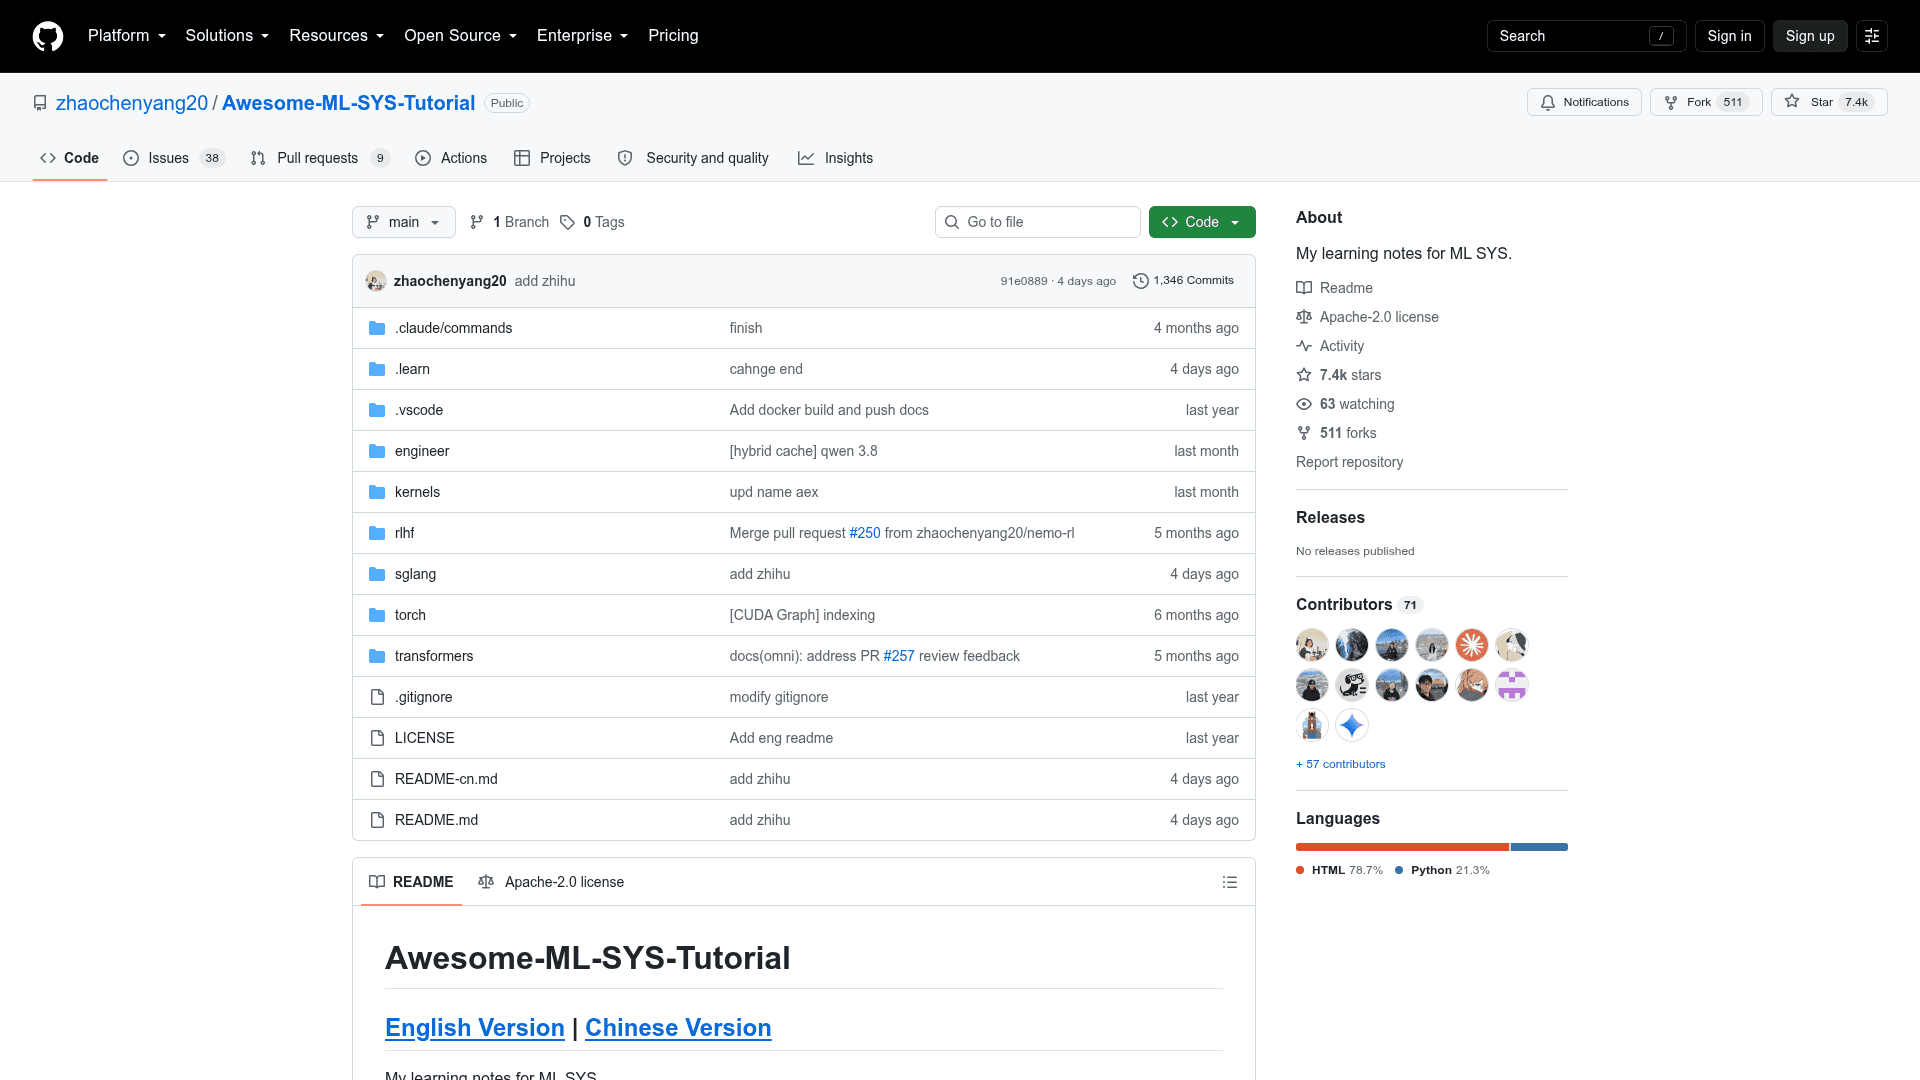
Task: Click the file icon for LICENSE
Action: 377,738
